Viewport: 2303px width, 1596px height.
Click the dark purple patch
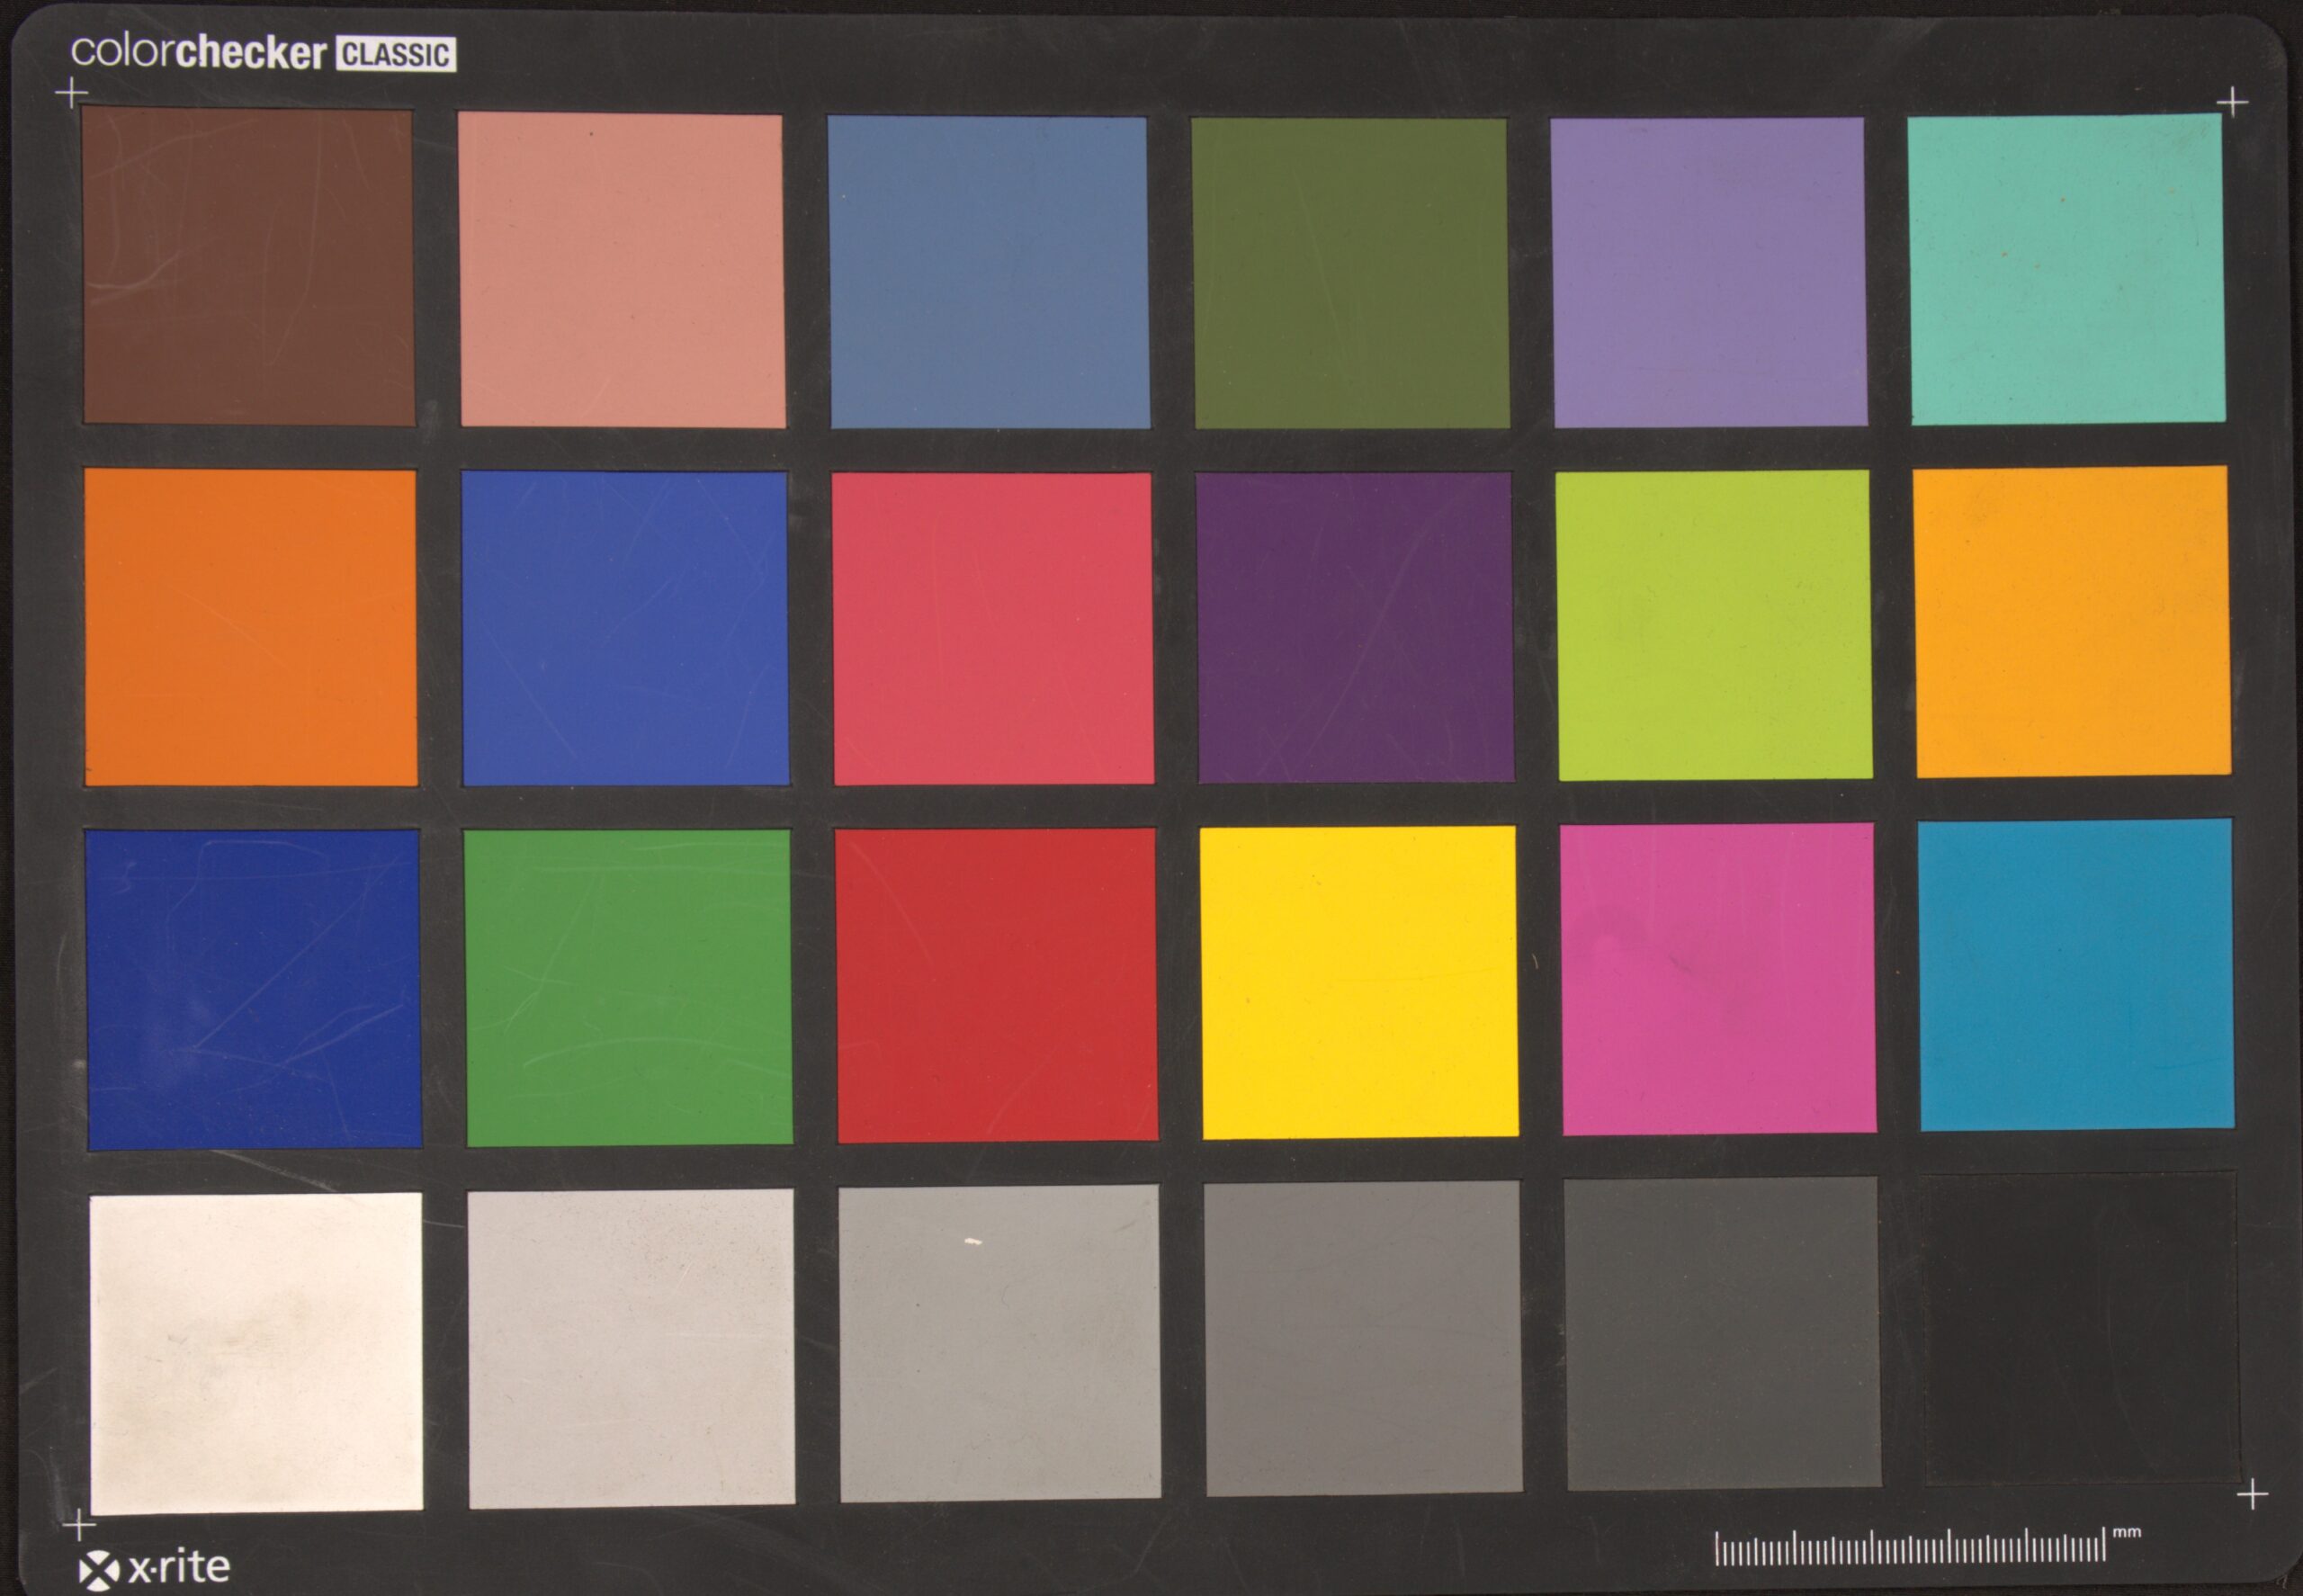[1354, 627]
